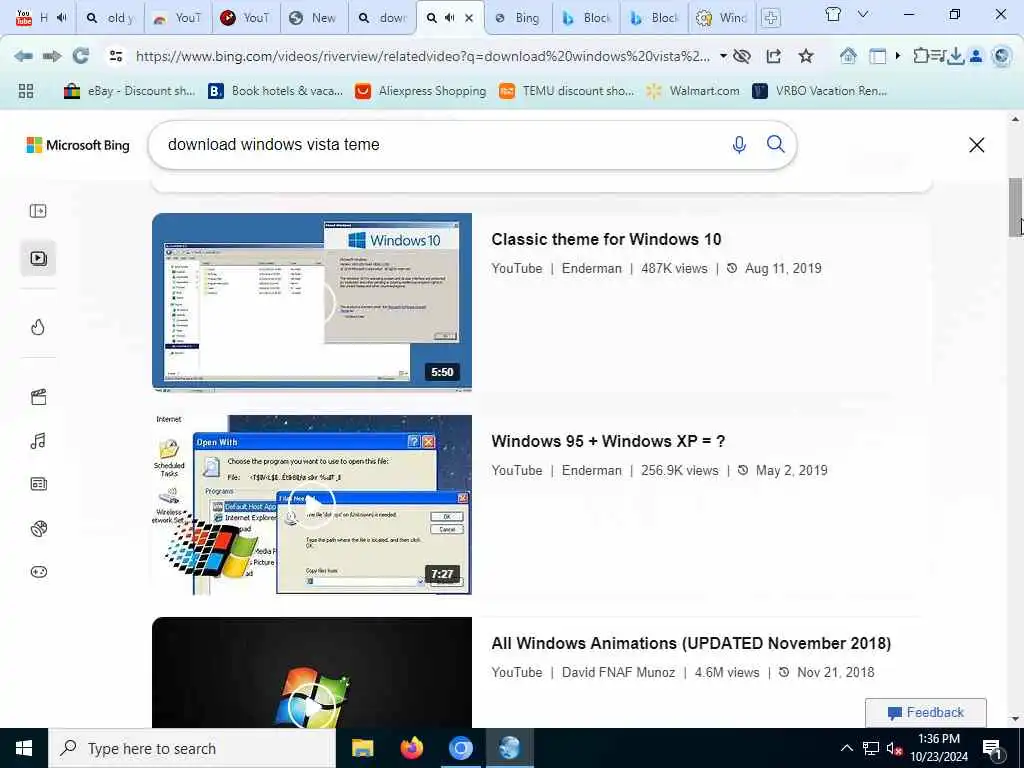Switch to the 'New' tab
This screenshot has width=1024, height=768.
click(315, 18)
